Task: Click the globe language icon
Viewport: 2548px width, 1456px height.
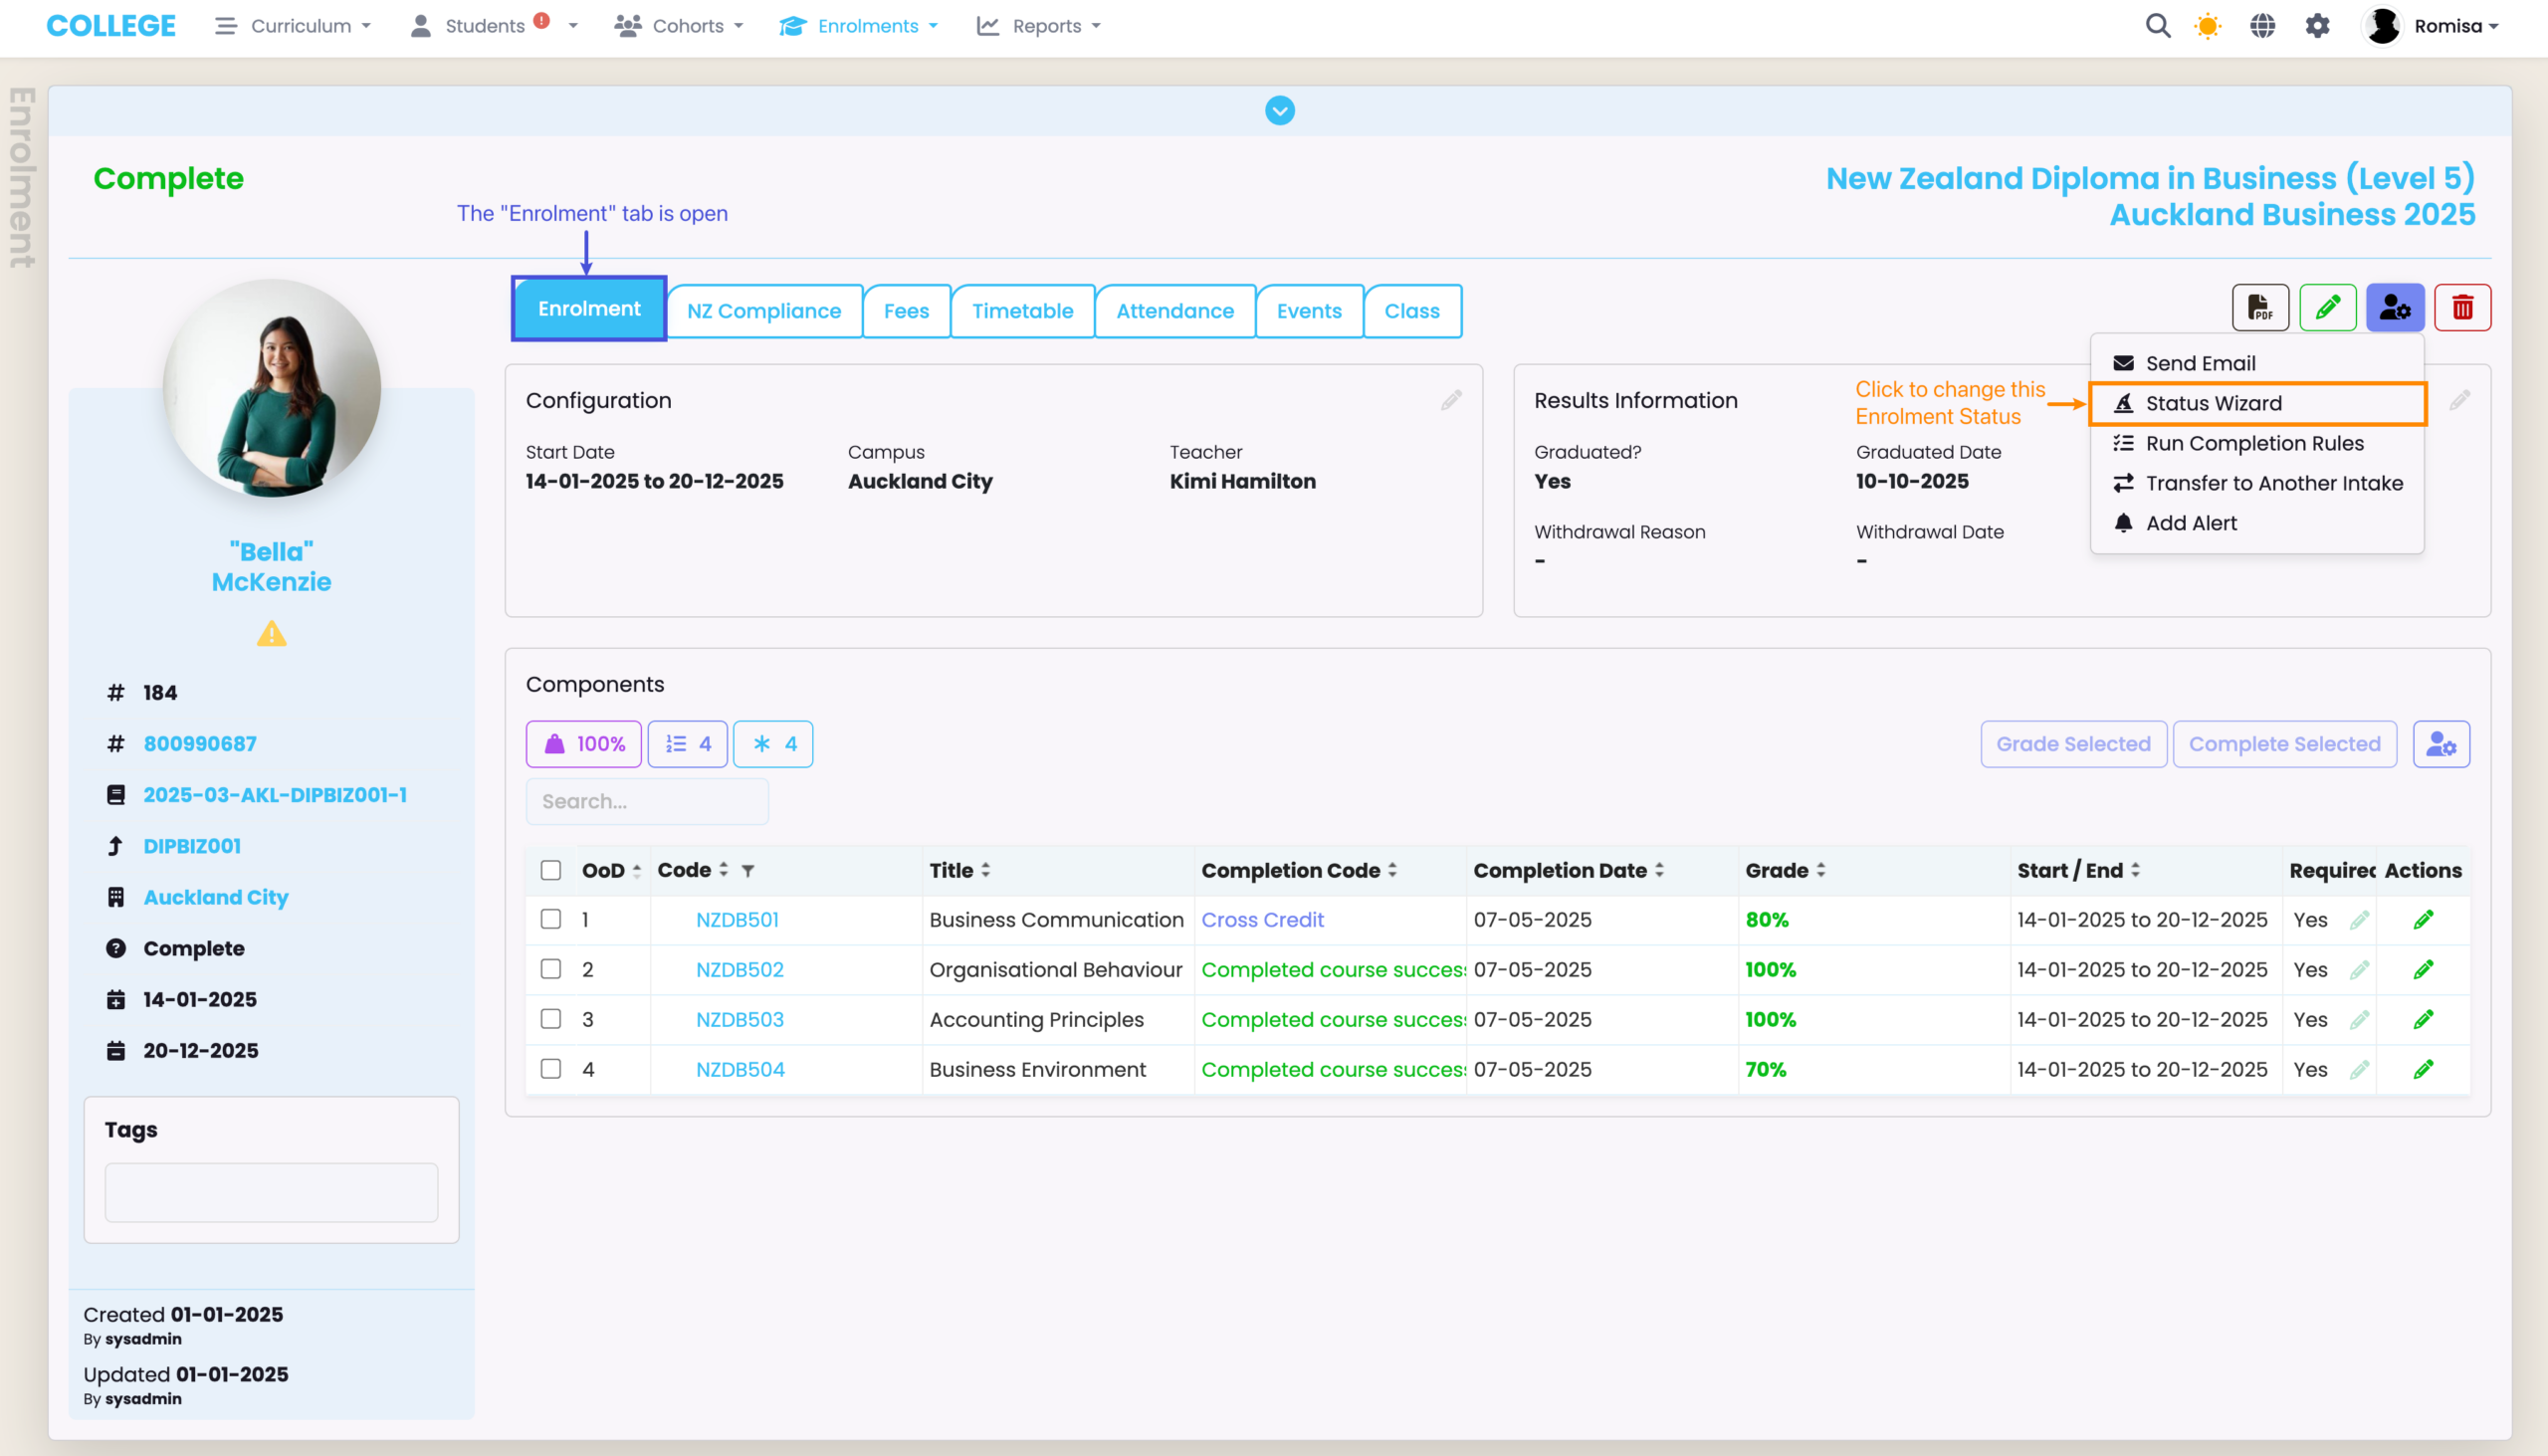Action: pyautogui.click(x=2262, y=26)
